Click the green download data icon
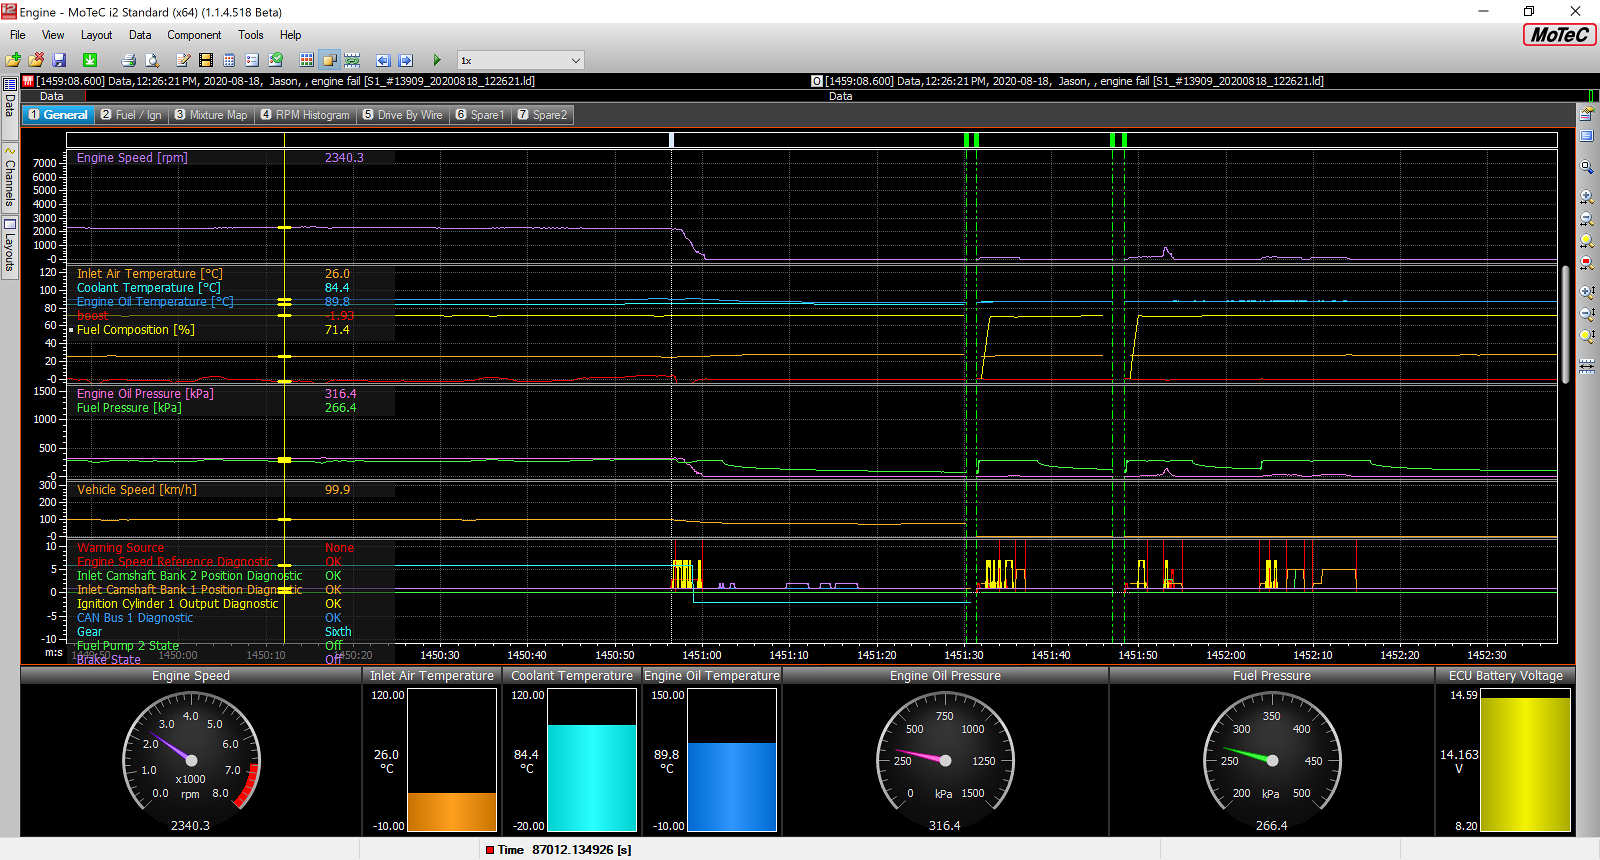The image size is (1600, 860). click(89, 60)
